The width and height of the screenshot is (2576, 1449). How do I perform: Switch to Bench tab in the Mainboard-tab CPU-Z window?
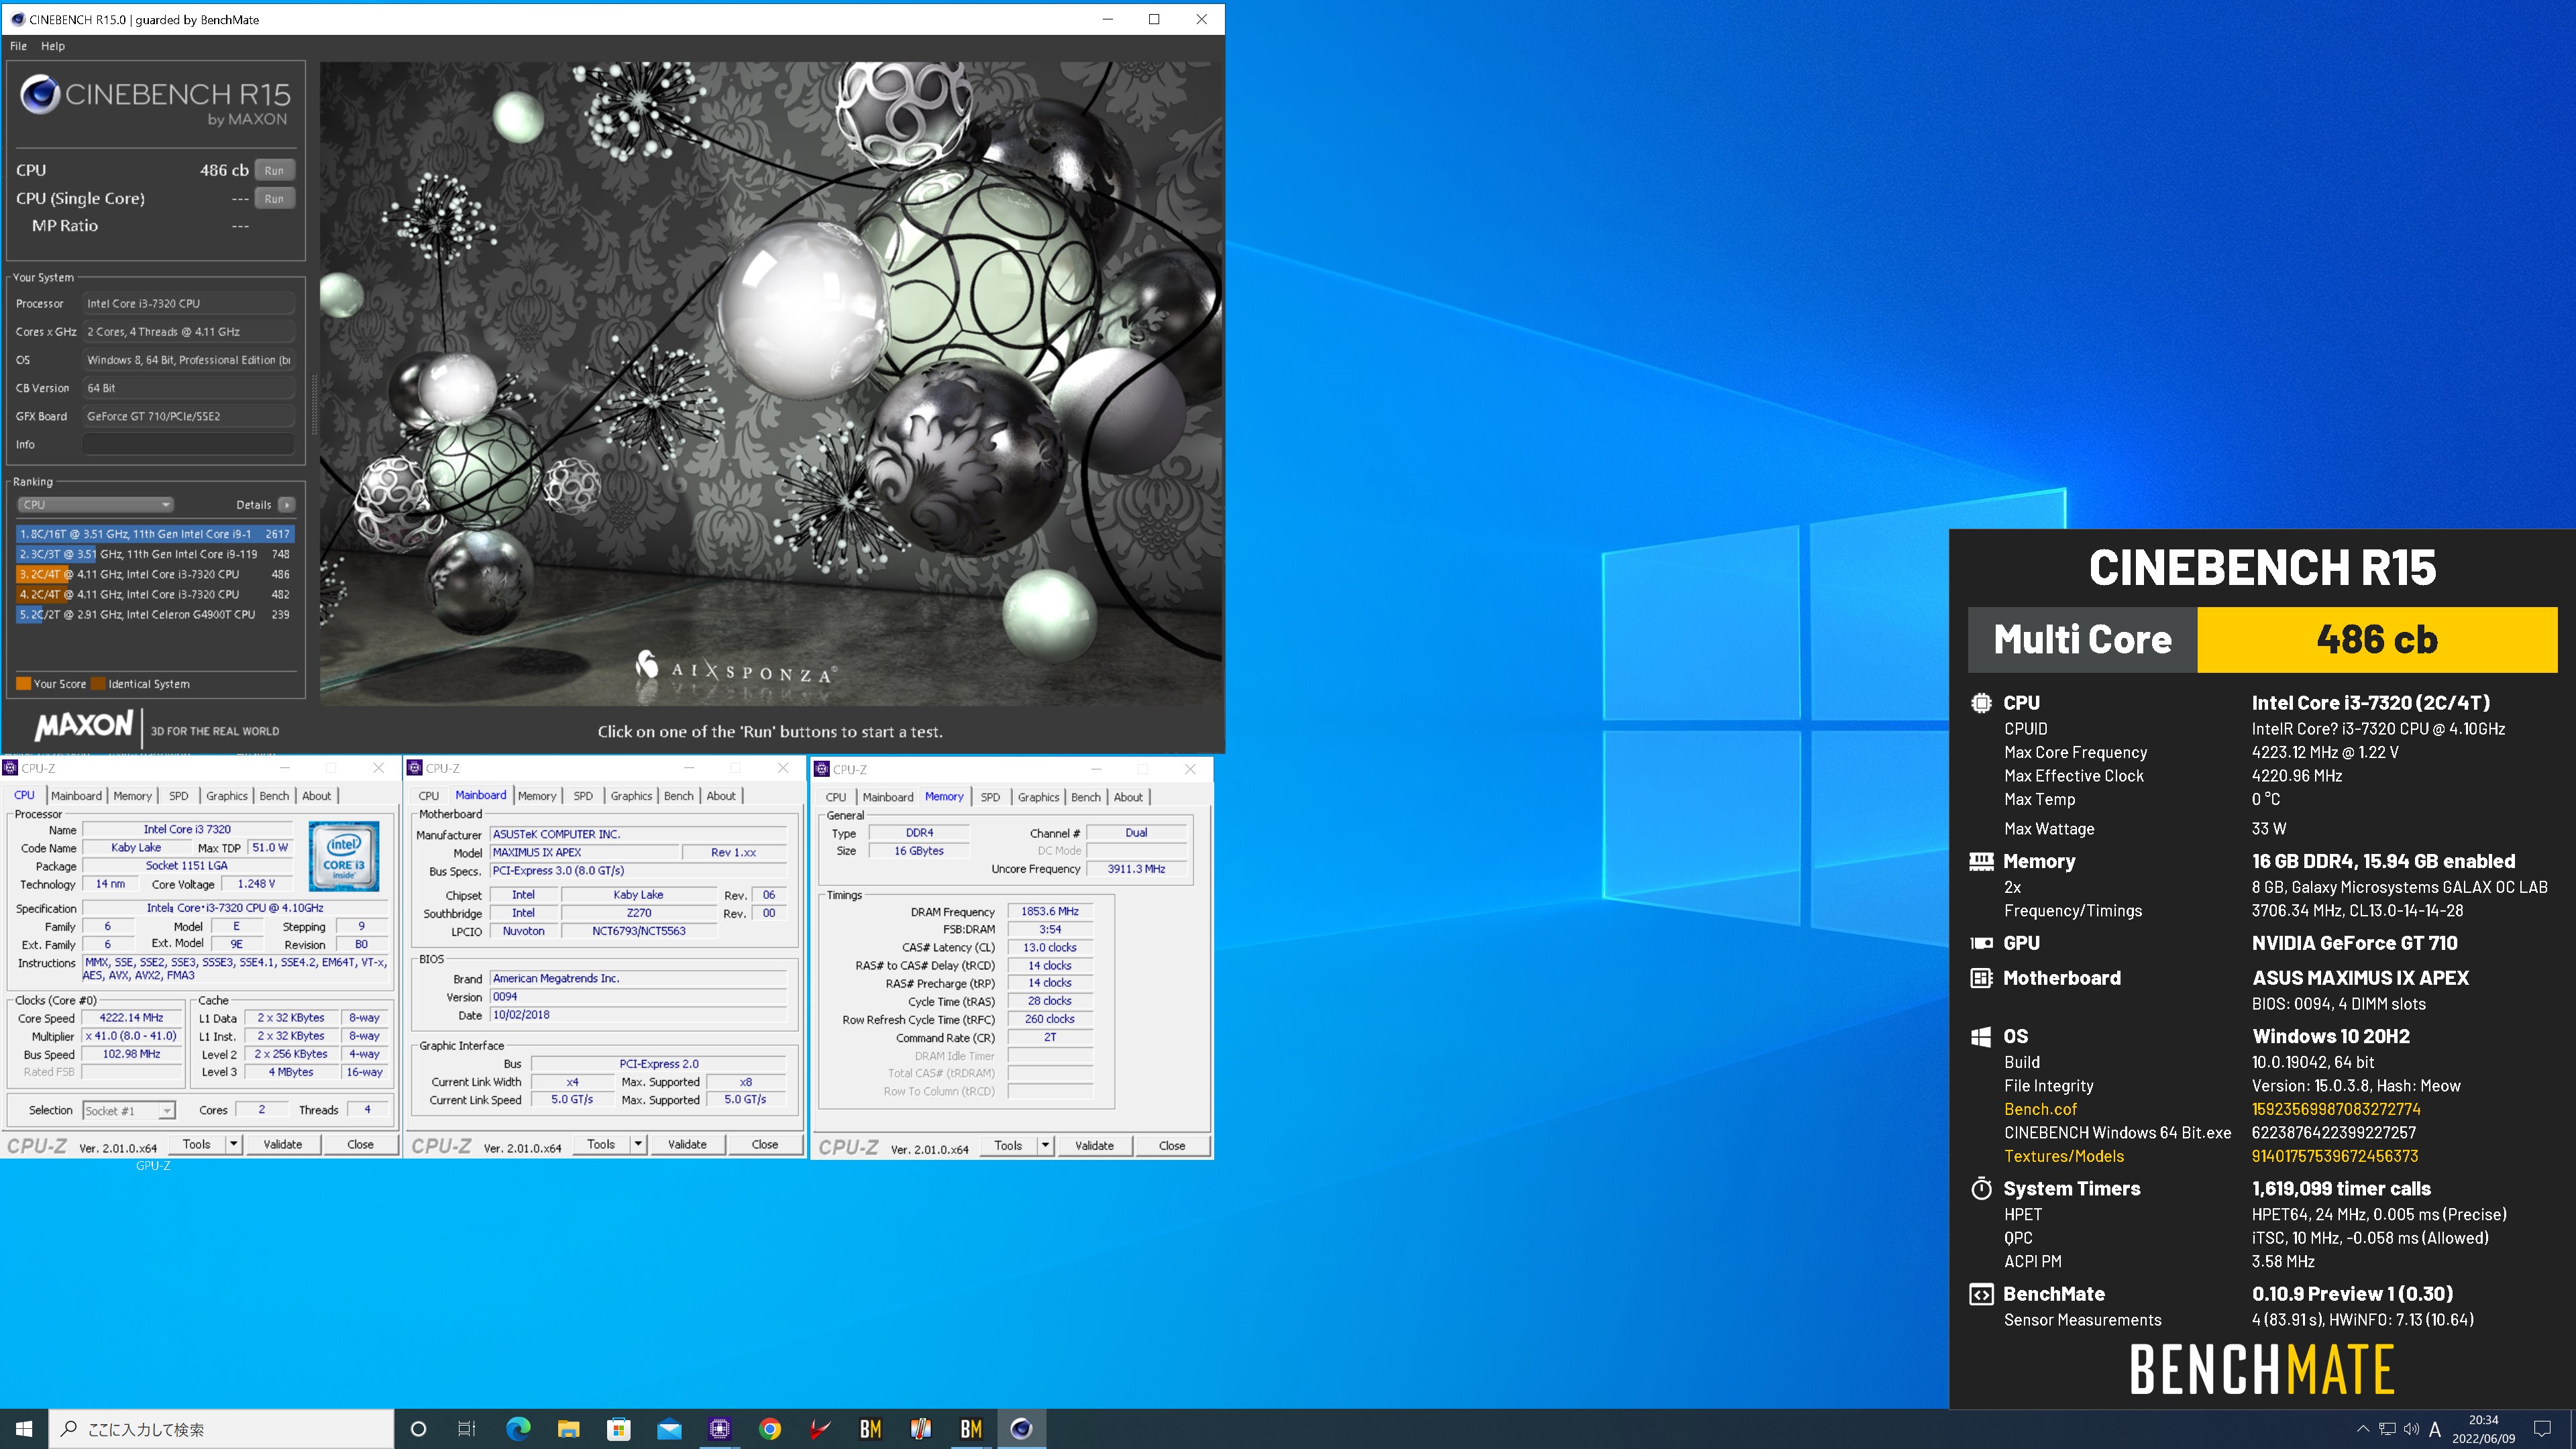point(678,796)
